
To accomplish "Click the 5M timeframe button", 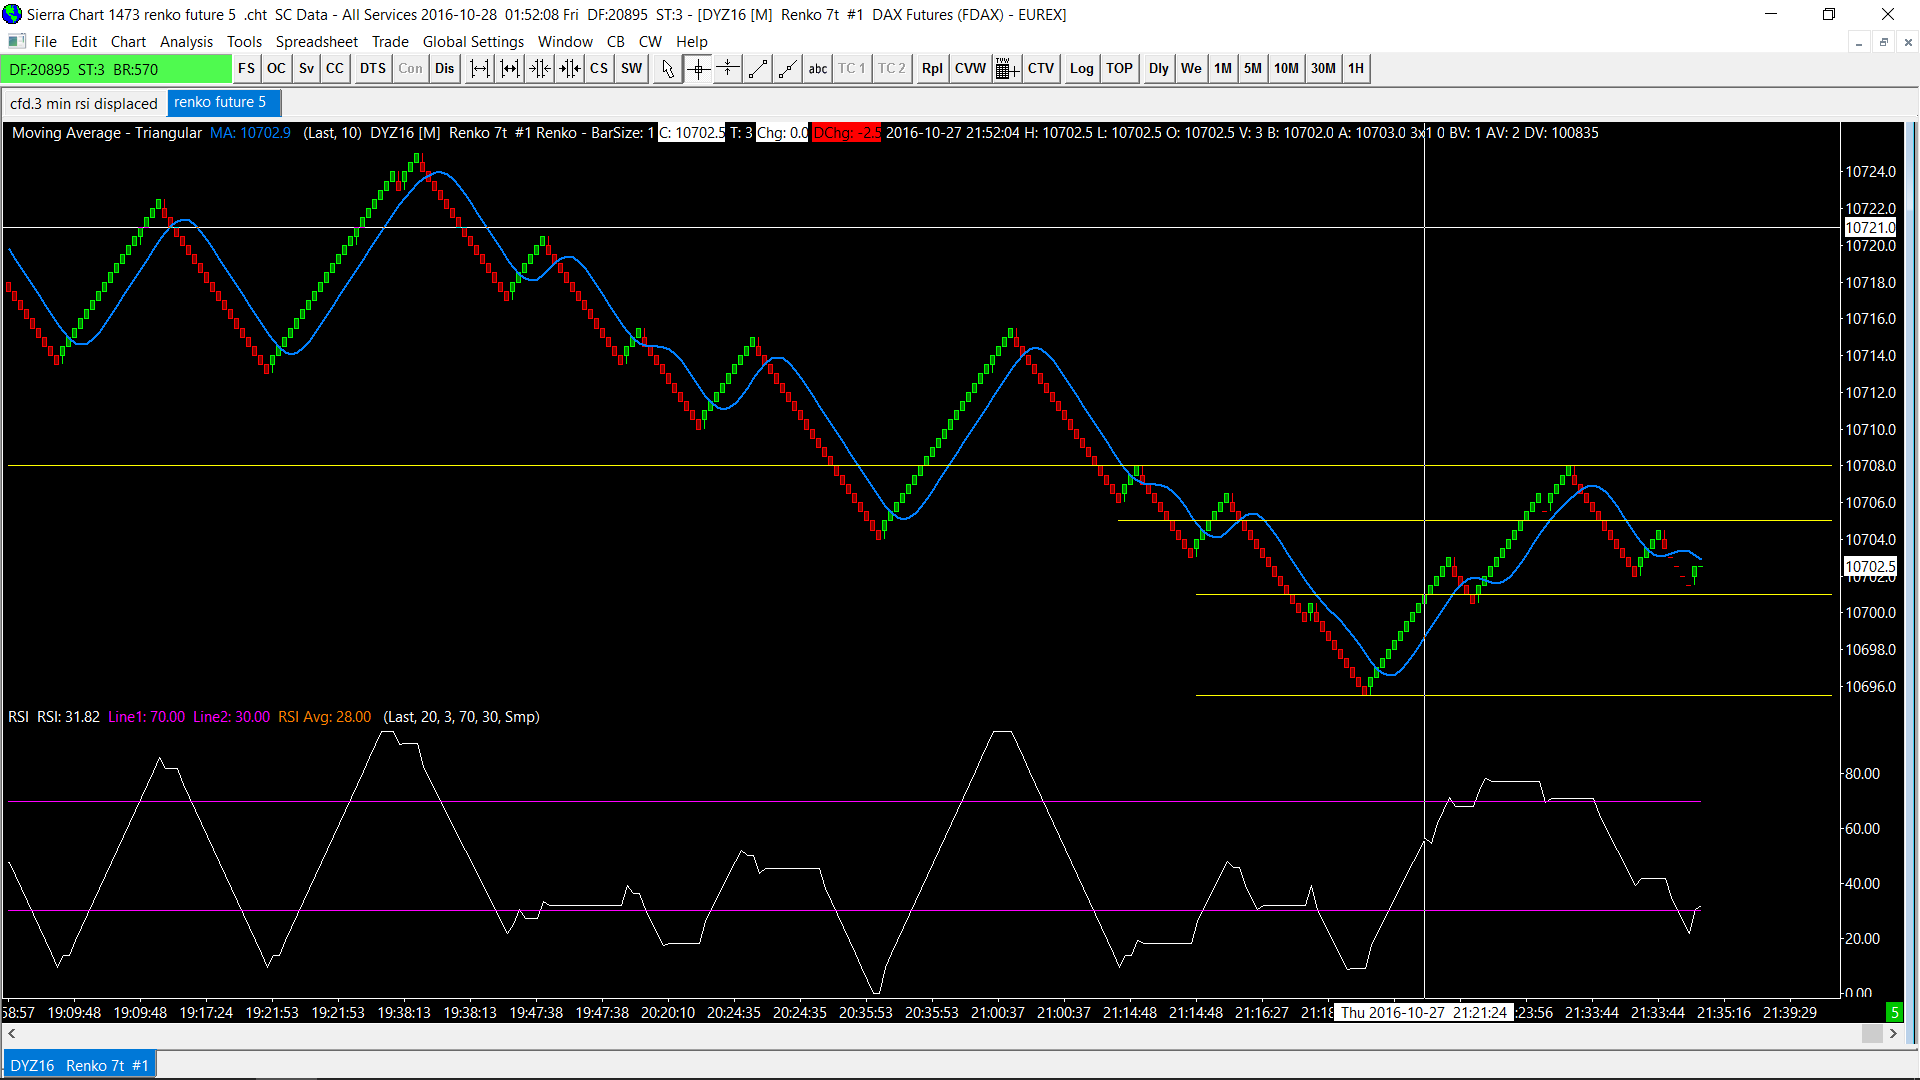I will (x=1252, y=69).
